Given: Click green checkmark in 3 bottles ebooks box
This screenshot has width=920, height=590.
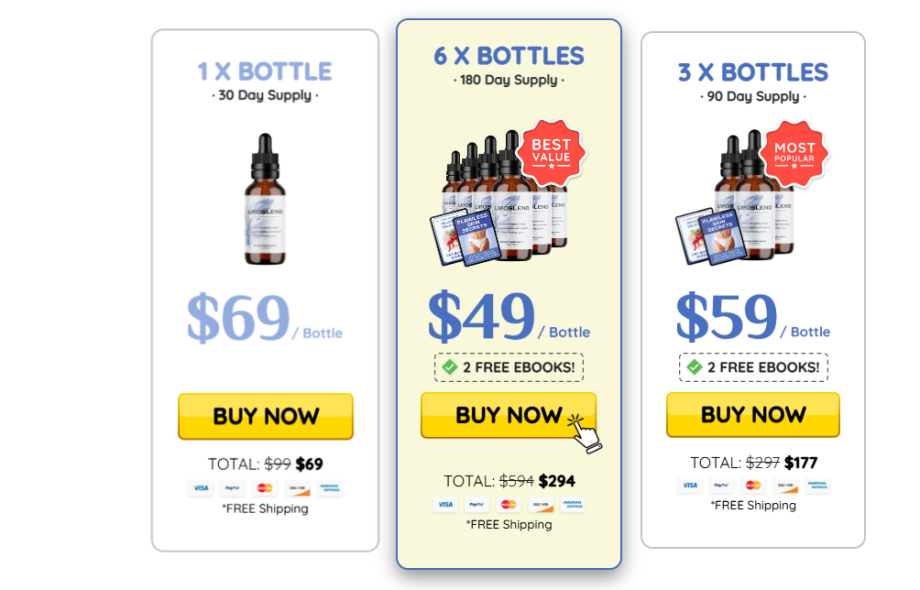Looking at the screenshot, I should click(x=695, y=367).
